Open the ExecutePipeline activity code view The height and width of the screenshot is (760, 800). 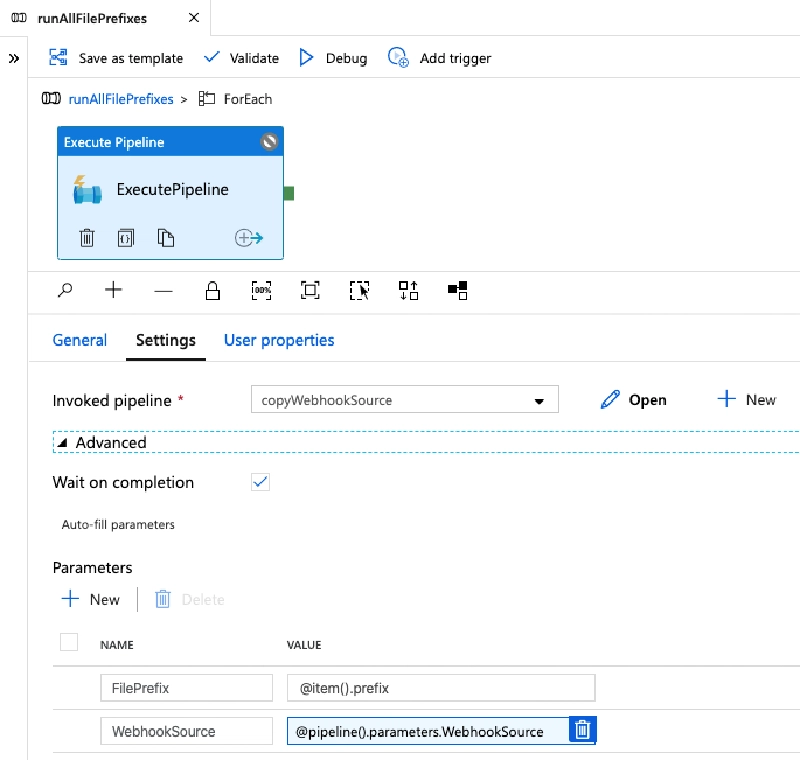click(125, 237)
